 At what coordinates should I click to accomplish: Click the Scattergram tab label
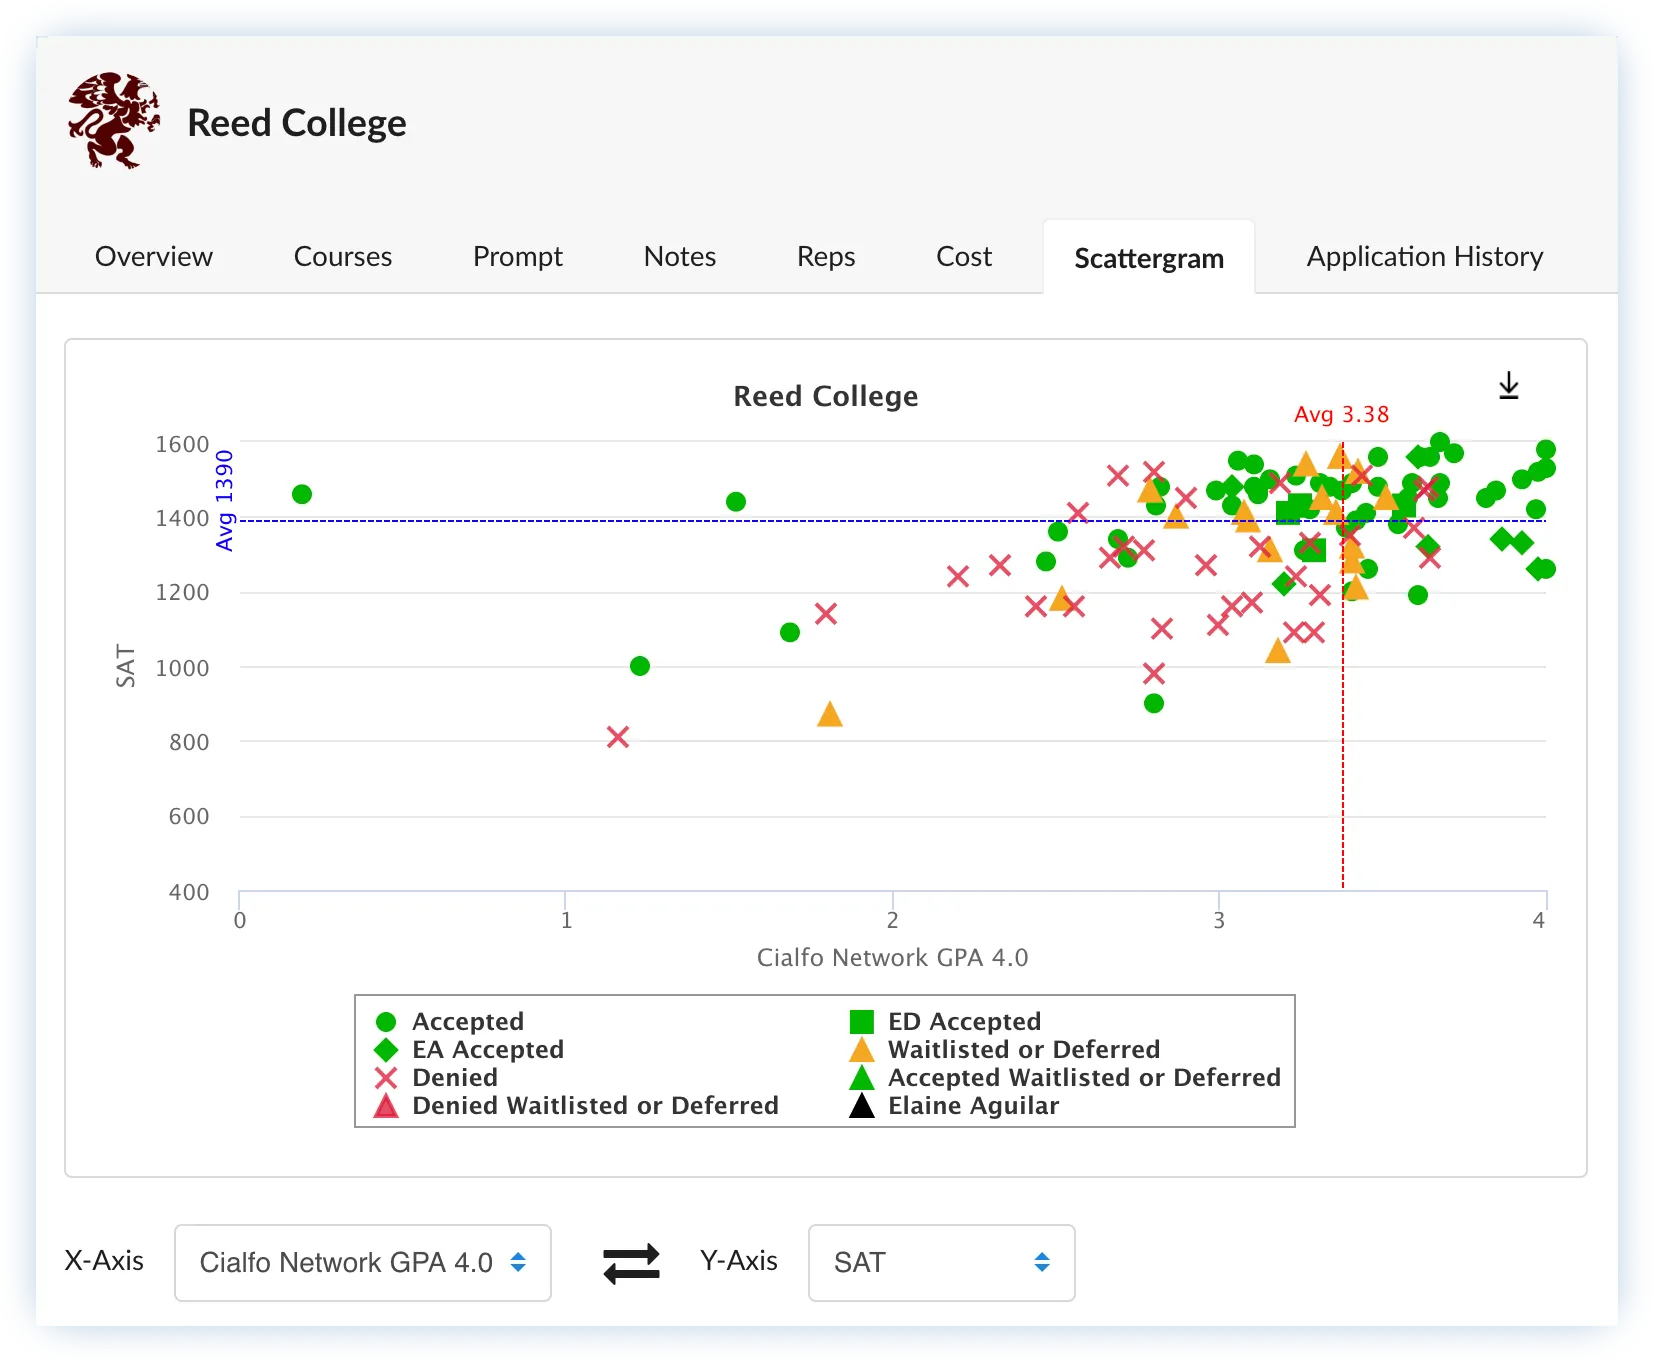tap(1149, 258)
